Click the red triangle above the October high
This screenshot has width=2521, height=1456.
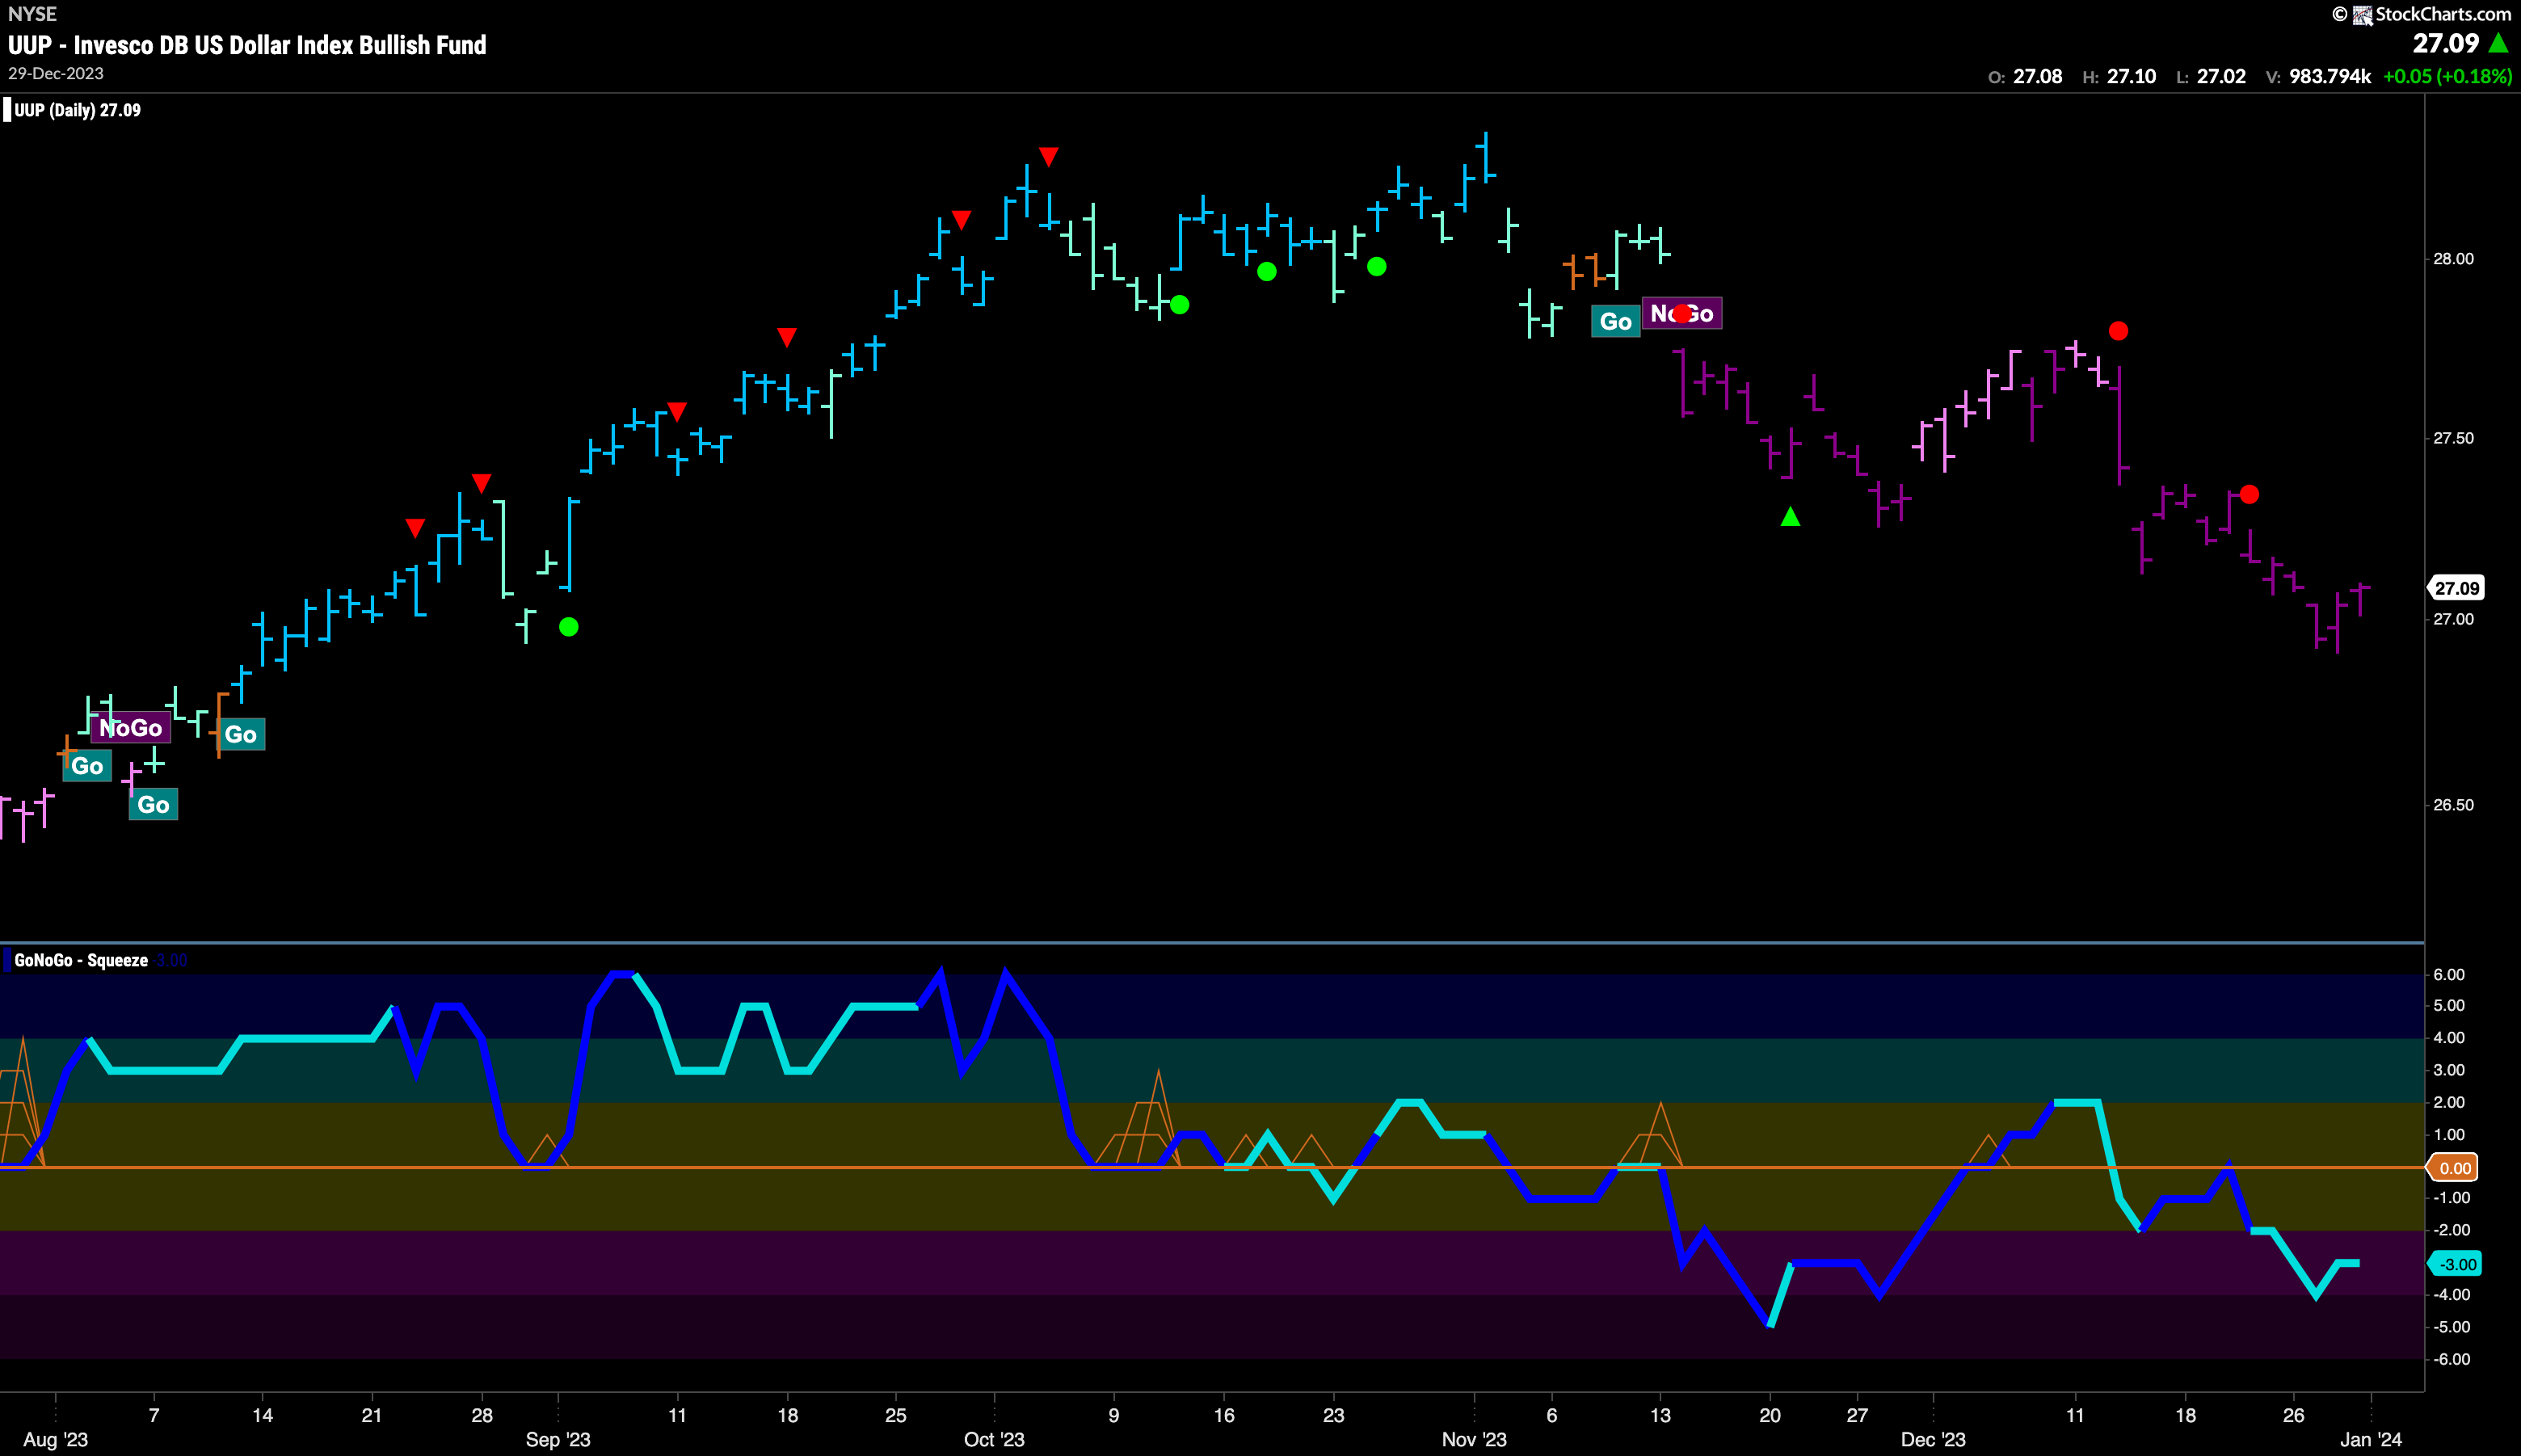[x=1048, y=156]
